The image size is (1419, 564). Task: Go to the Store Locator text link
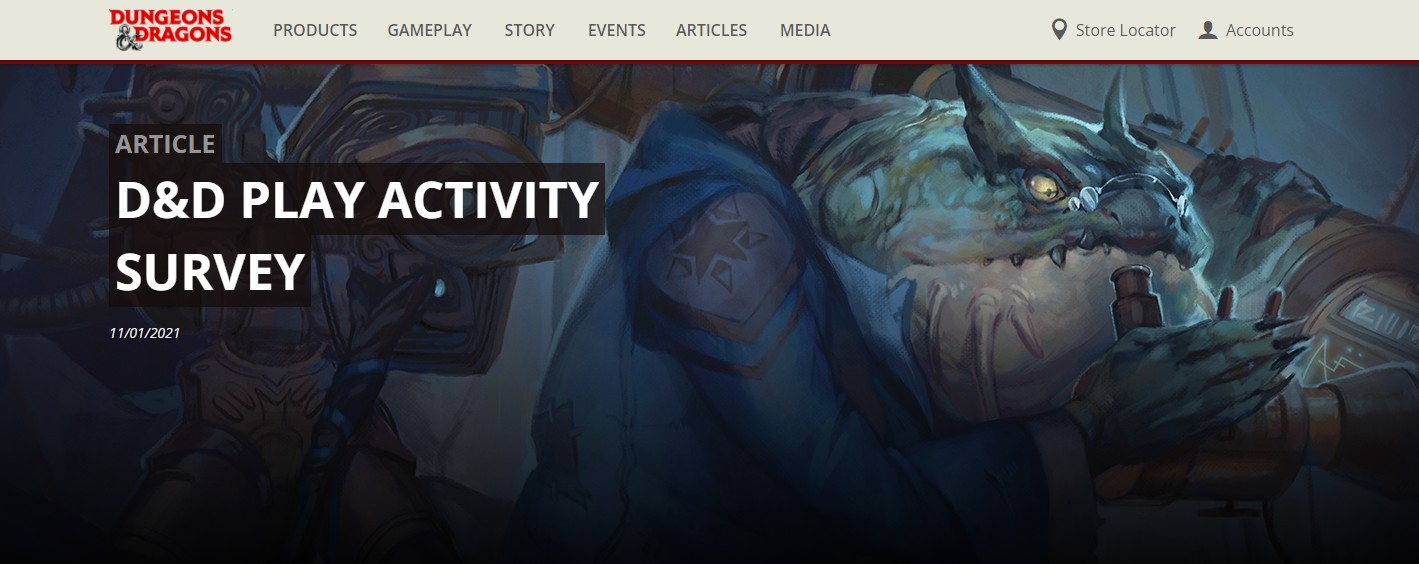coord(1126,30)
